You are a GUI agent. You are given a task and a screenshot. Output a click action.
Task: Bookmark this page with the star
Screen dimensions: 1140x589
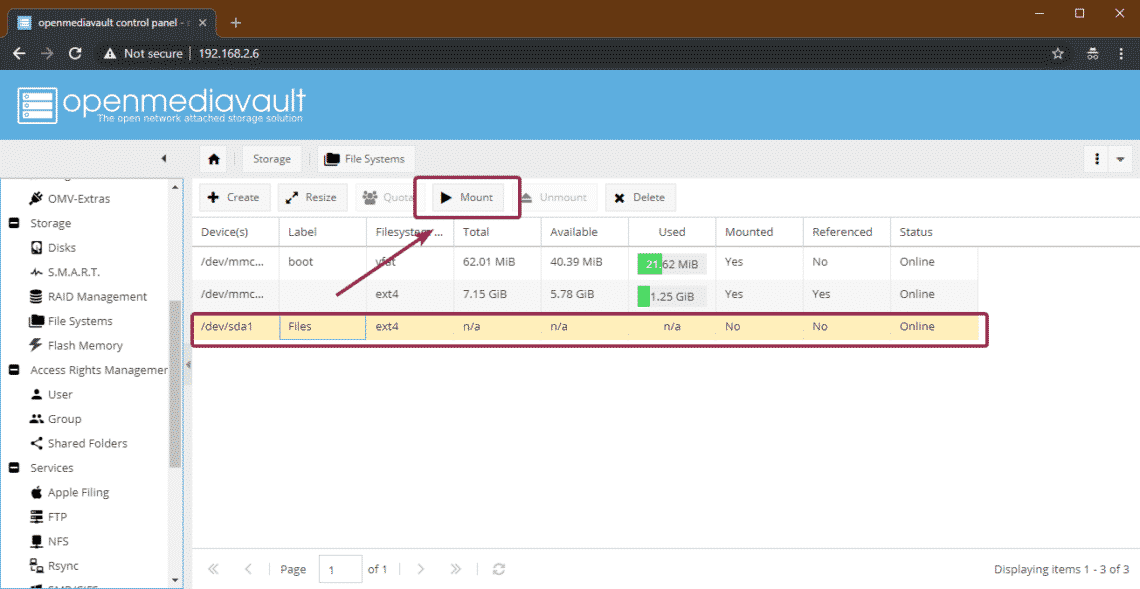point(1058,53)
